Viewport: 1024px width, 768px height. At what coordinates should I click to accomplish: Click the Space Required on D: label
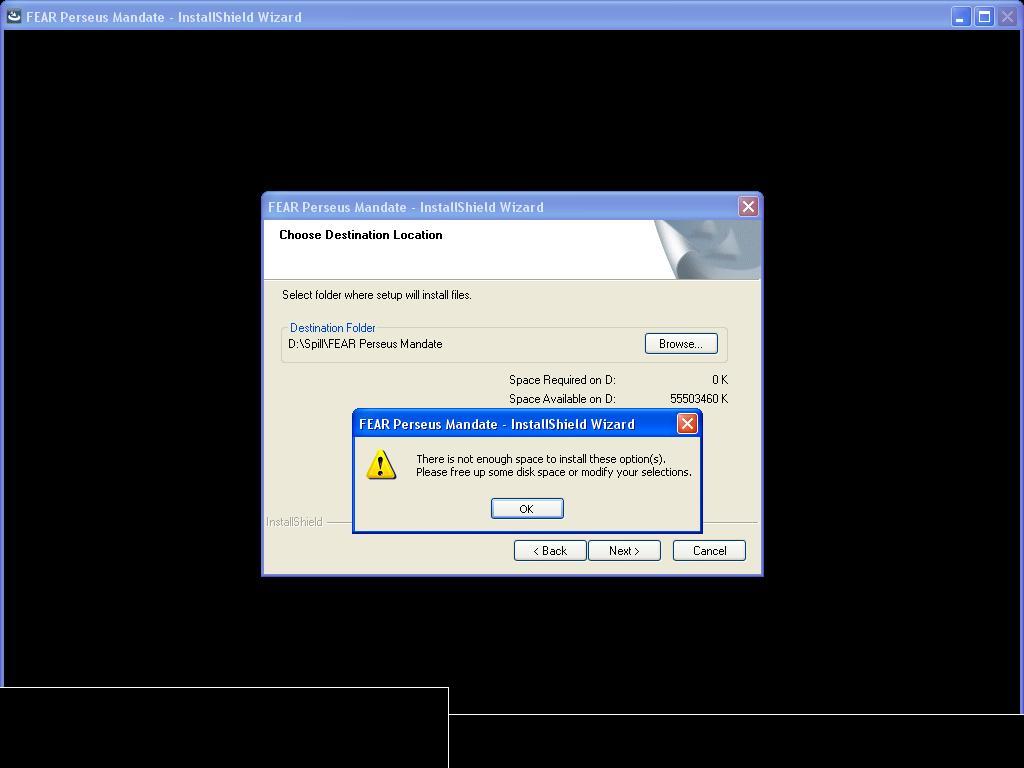562,380
